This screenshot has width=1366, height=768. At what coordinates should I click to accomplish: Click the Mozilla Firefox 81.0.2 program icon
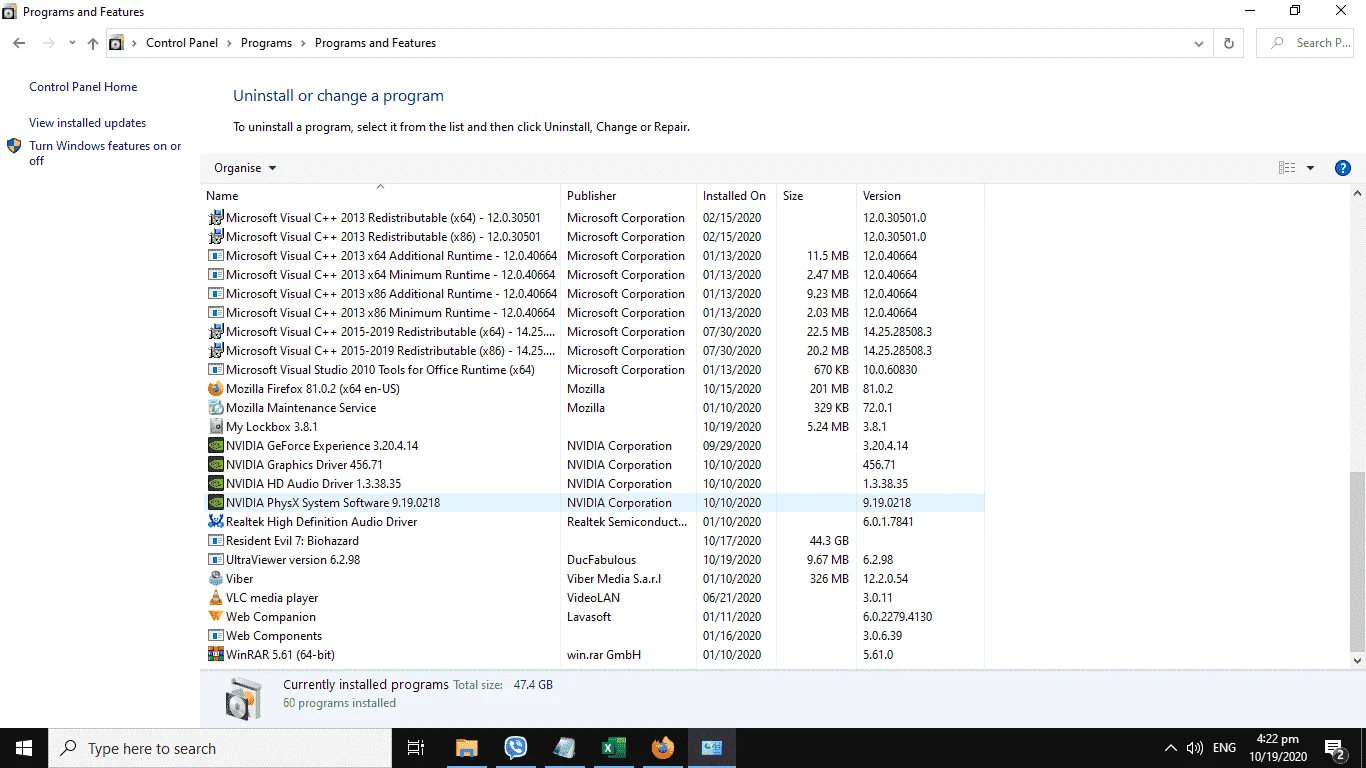tap(215, 389)
